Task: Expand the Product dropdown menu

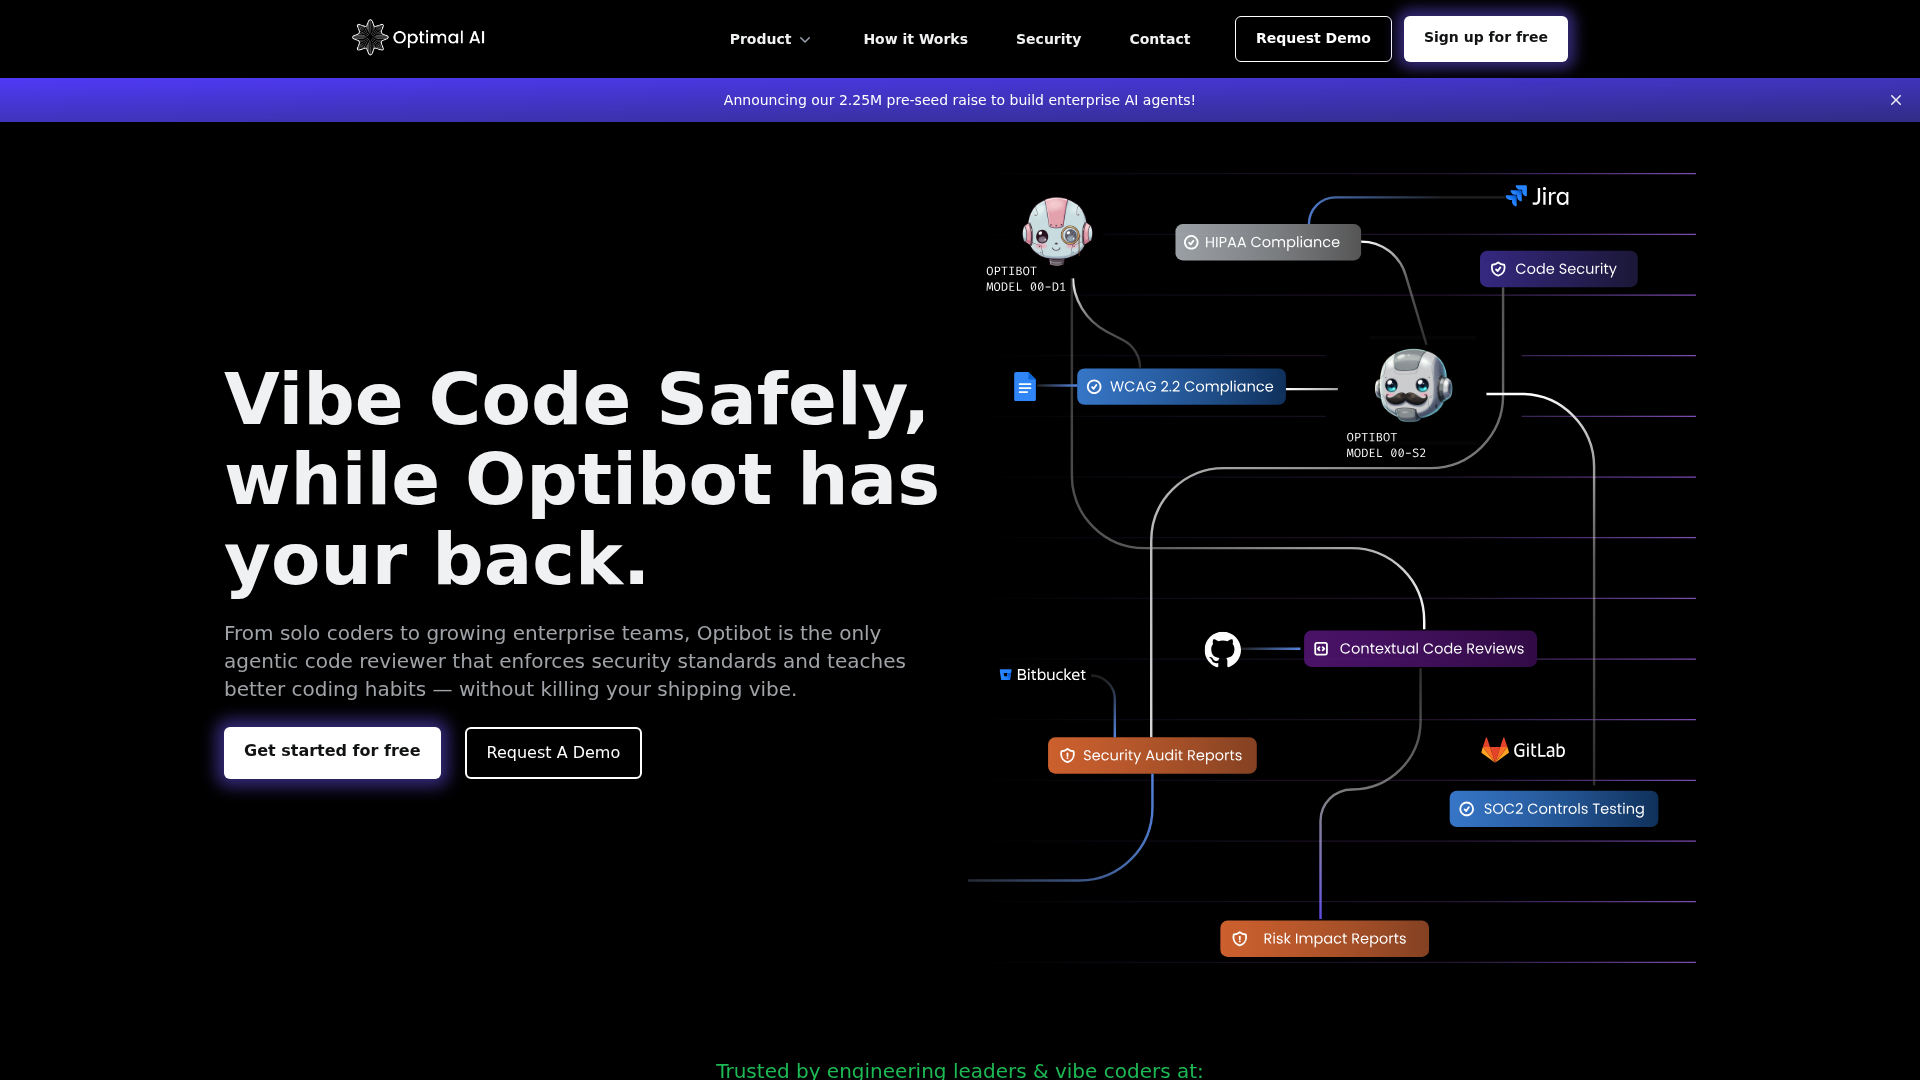Action: (770, 39)
